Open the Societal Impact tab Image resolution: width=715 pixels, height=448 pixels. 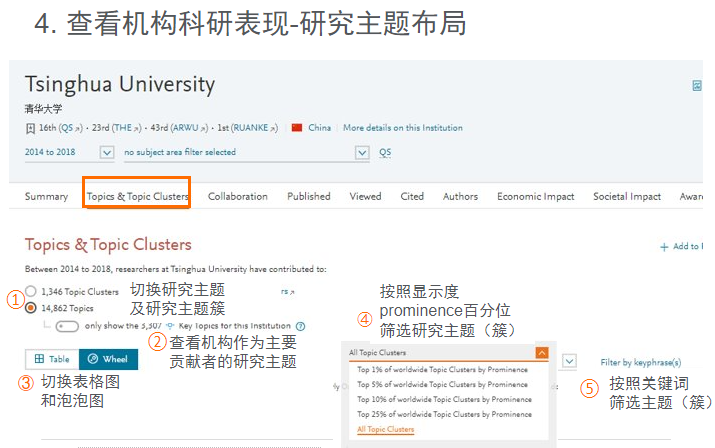point(627,196)
